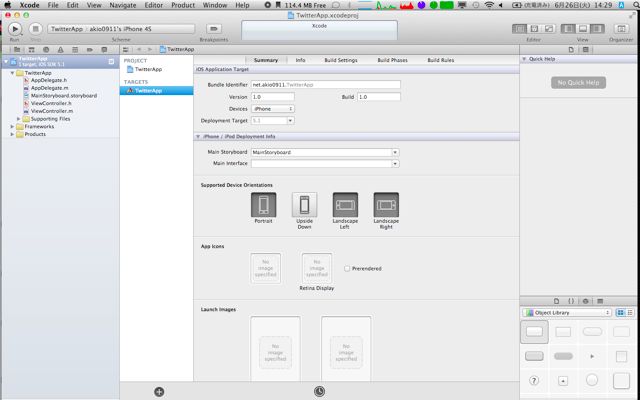This screenshot has width=640, height=400.
Task: Switch to the Build Settings tab
Action: coord(341,60)
